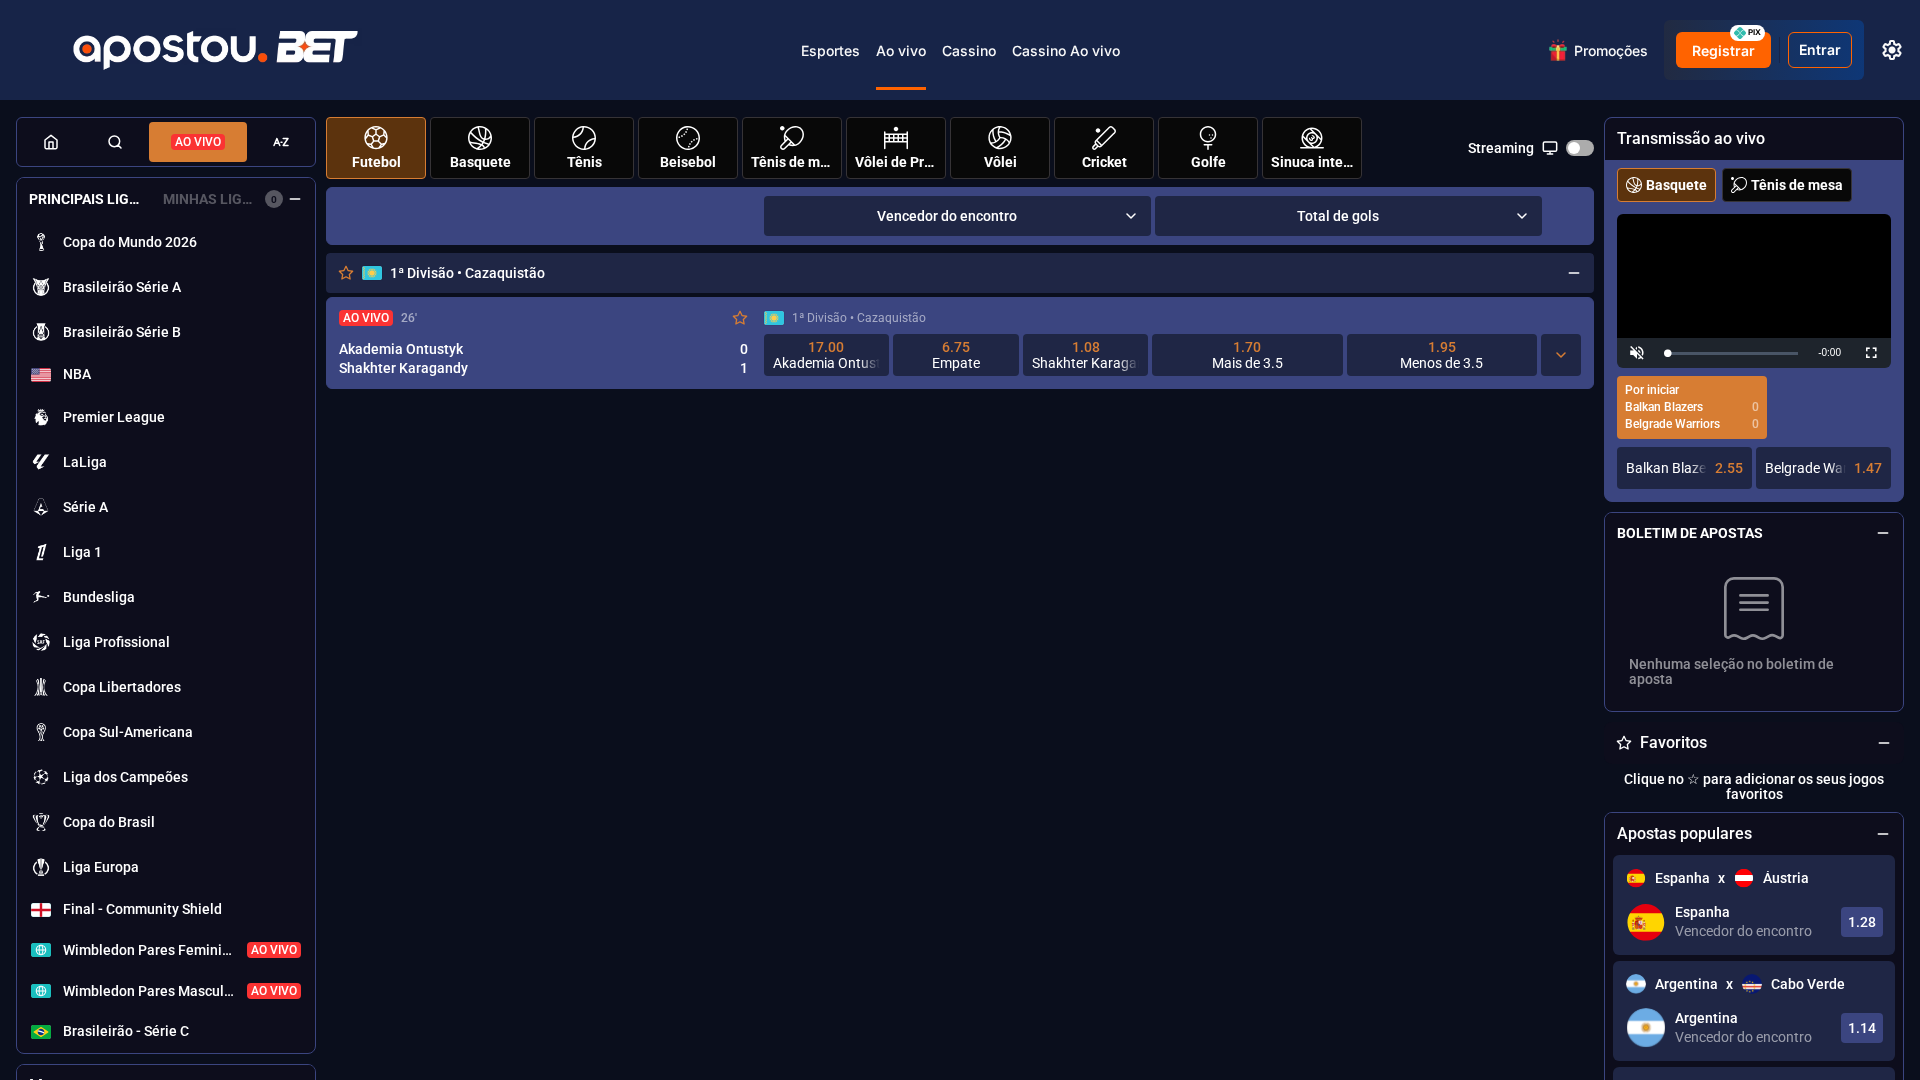The height and width of the screenshot is (1080, 1920).
Task: Open the Total de gols dropdown
Action: [x=1348, y=216]
